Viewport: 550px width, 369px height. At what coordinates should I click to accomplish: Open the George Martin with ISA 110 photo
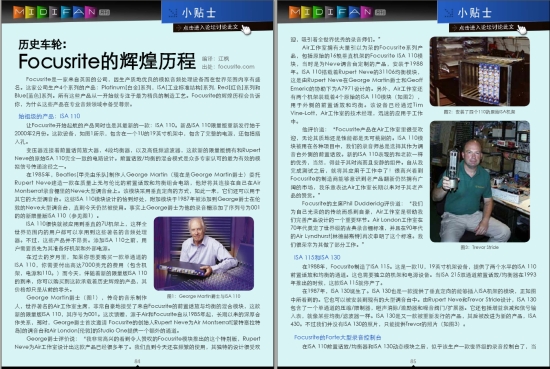(204, 254)
